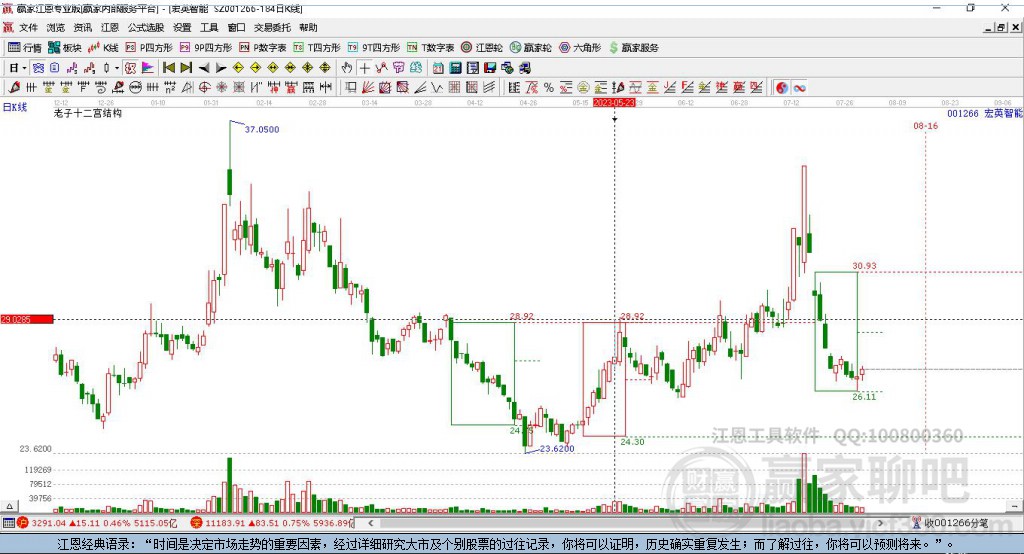The width and height of the screenshot is (1024, 554).
Task: Select the hand pan tool
Action: click(347, 68)
